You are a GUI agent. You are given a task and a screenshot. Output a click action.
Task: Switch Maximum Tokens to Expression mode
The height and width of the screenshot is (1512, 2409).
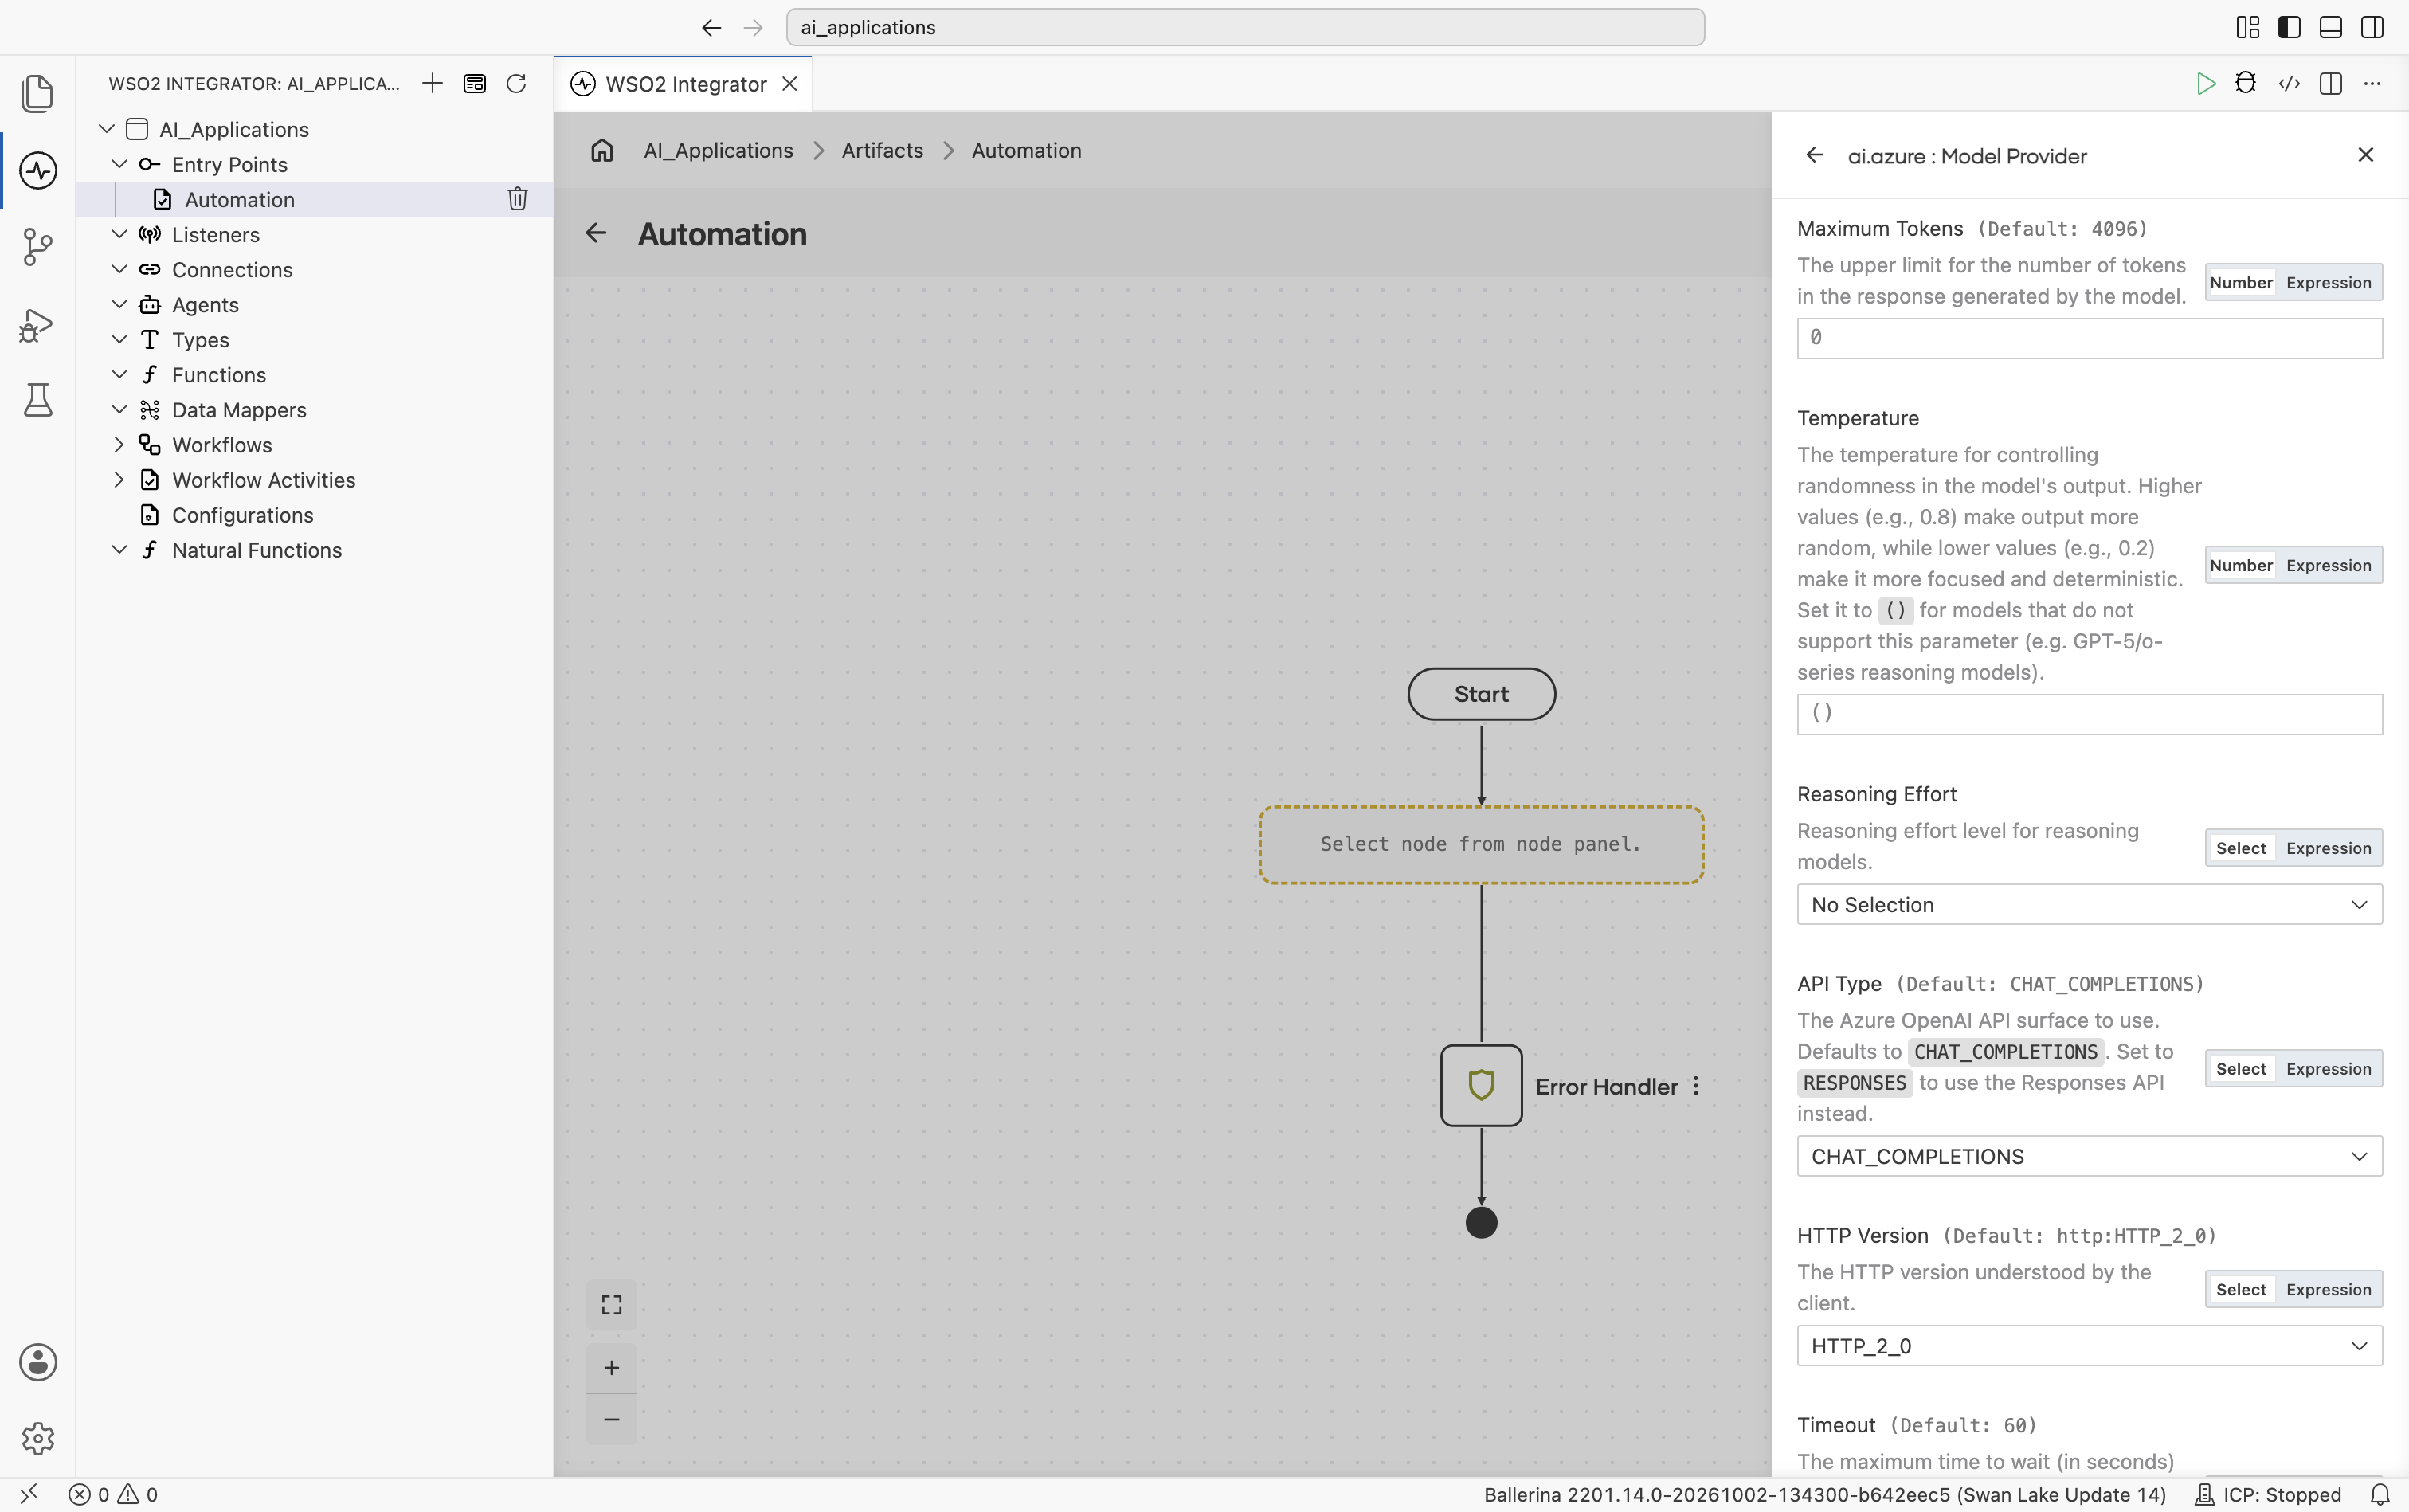(2328, 282)
